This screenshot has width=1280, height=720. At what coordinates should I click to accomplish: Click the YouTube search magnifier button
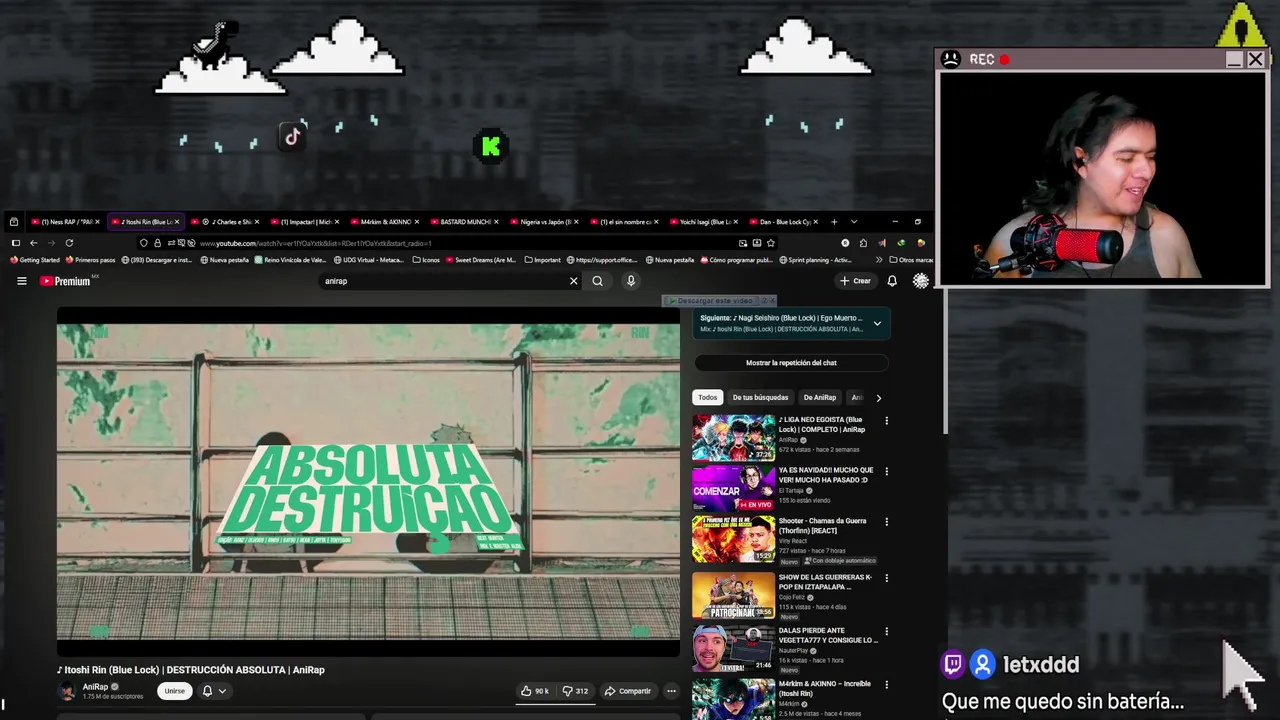597,281
